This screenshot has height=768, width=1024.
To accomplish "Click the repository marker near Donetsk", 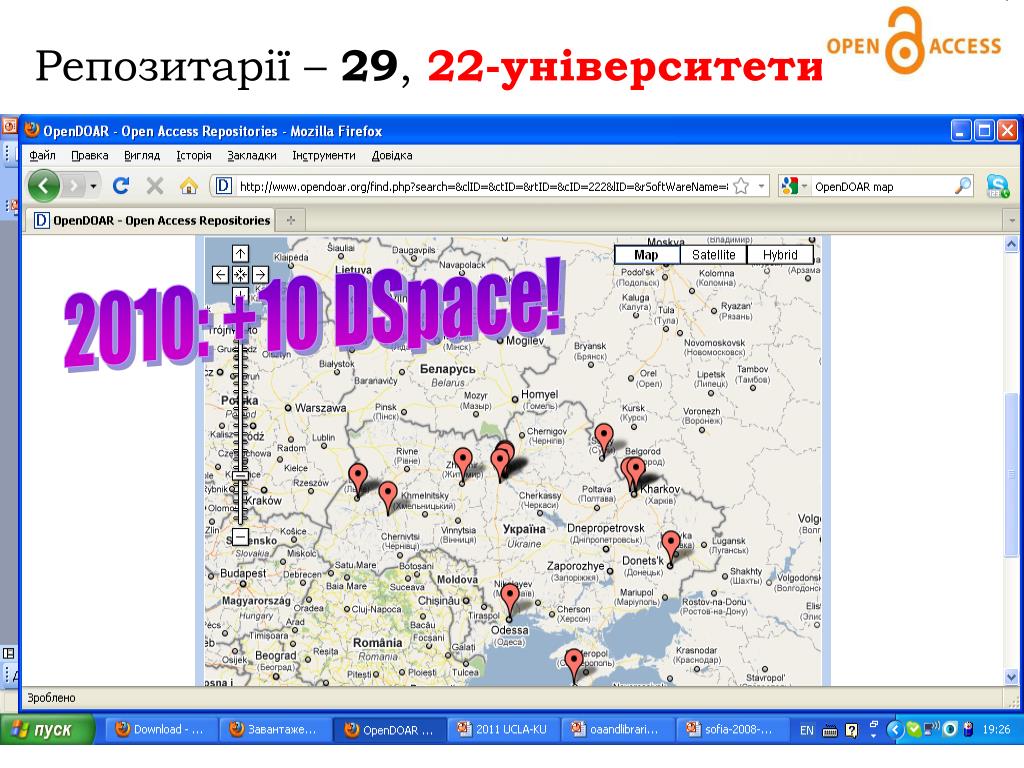I will [671, 547].
